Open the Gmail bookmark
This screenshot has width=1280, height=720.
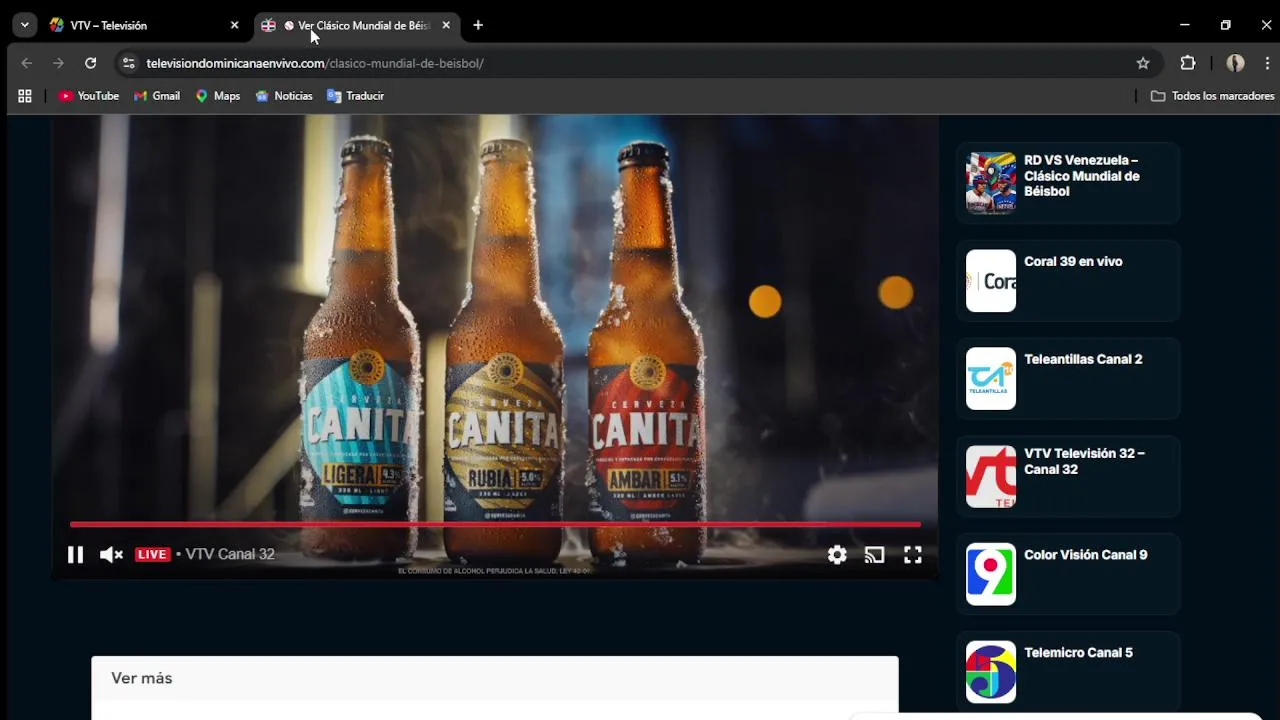(157, 96)
